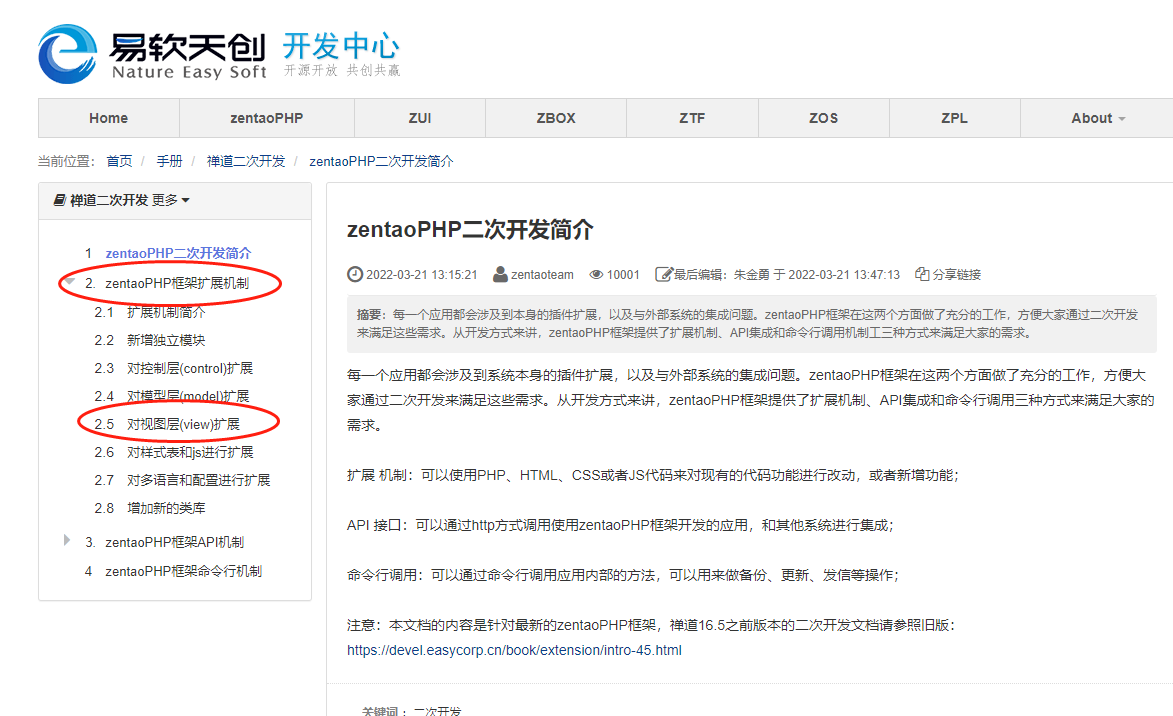The height and width of the screenshot is (716, 1173).
Task: Open section 2.1 扩展机制简介
Action: 165,312
